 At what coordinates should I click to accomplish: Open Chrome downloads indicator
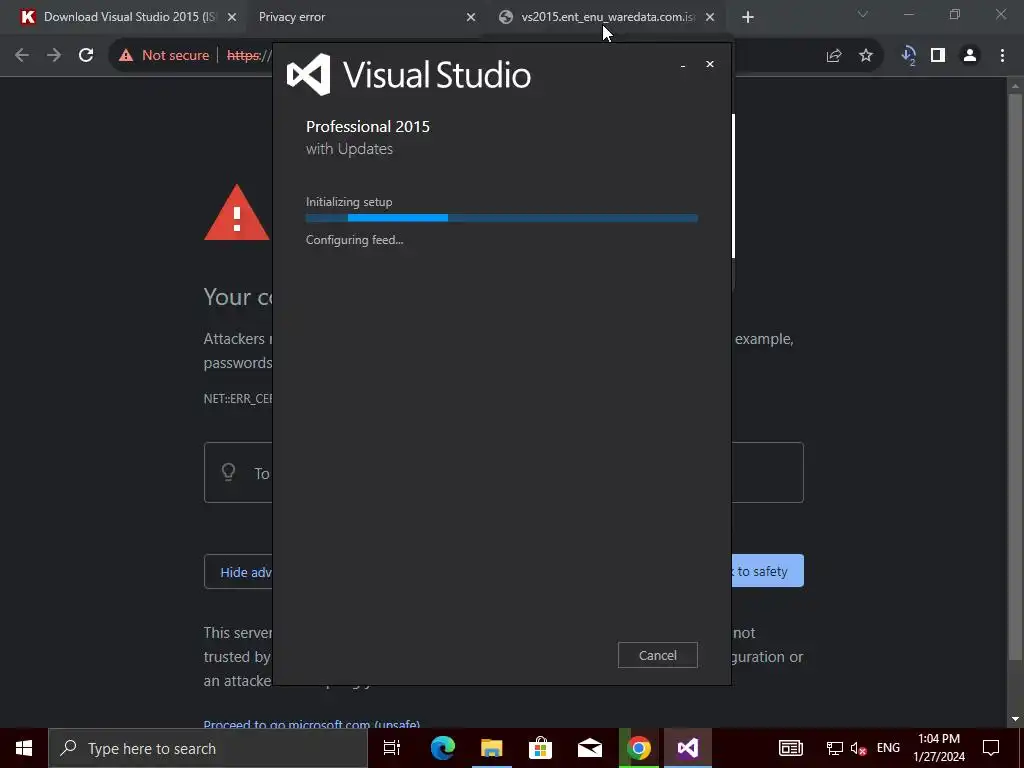(908, 56)
